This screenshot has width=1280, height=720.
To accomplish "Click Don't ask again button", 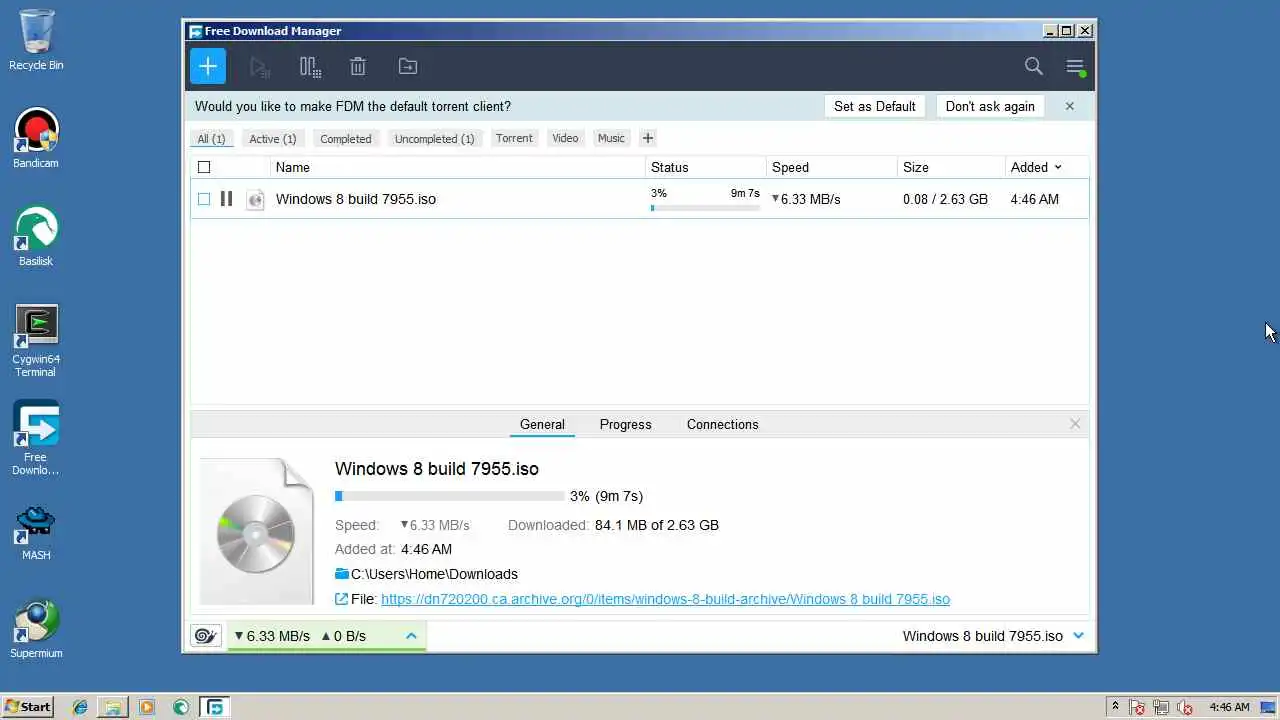I will (990, 106).
